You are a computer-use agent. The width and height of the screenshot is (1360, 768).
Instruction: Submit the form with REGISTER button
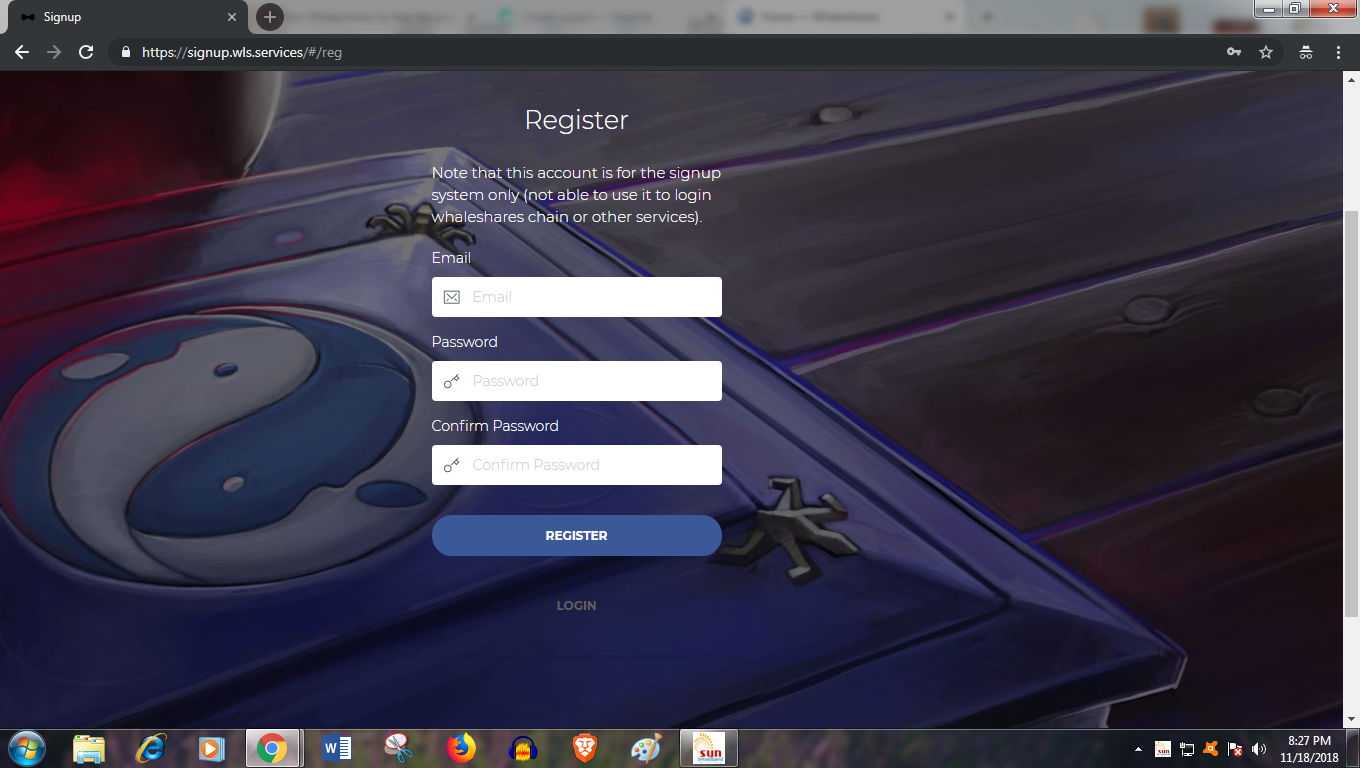click(577, 536)
